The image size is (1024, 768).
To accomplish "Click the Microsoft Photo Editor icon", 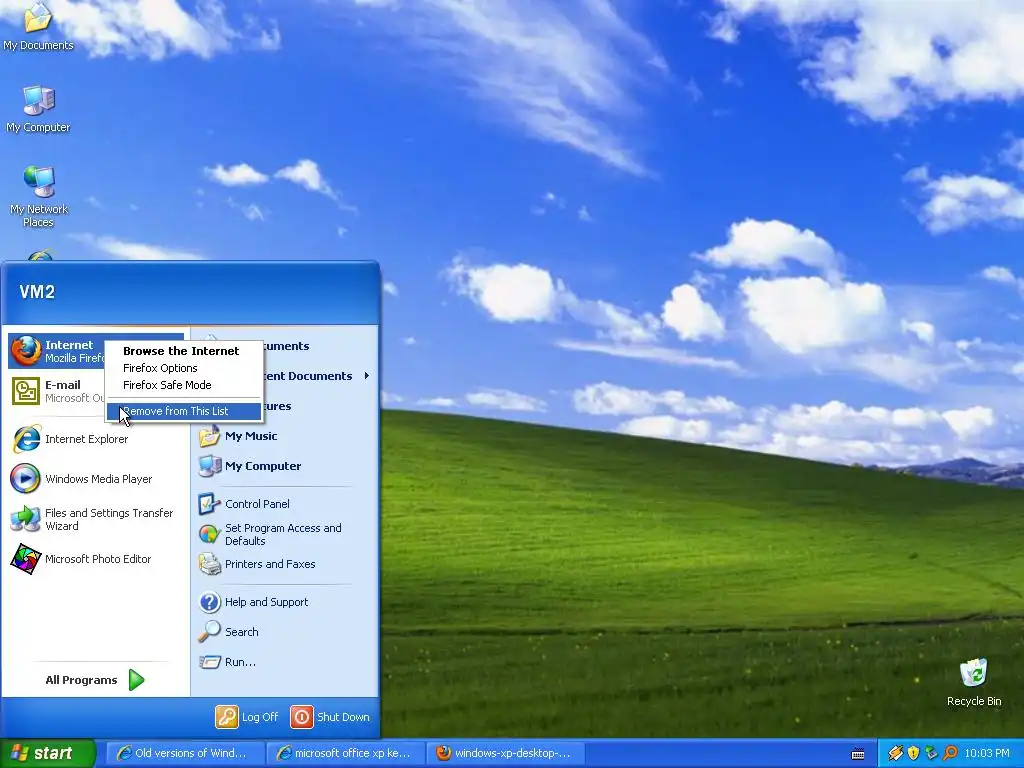I will coord(25,559).
